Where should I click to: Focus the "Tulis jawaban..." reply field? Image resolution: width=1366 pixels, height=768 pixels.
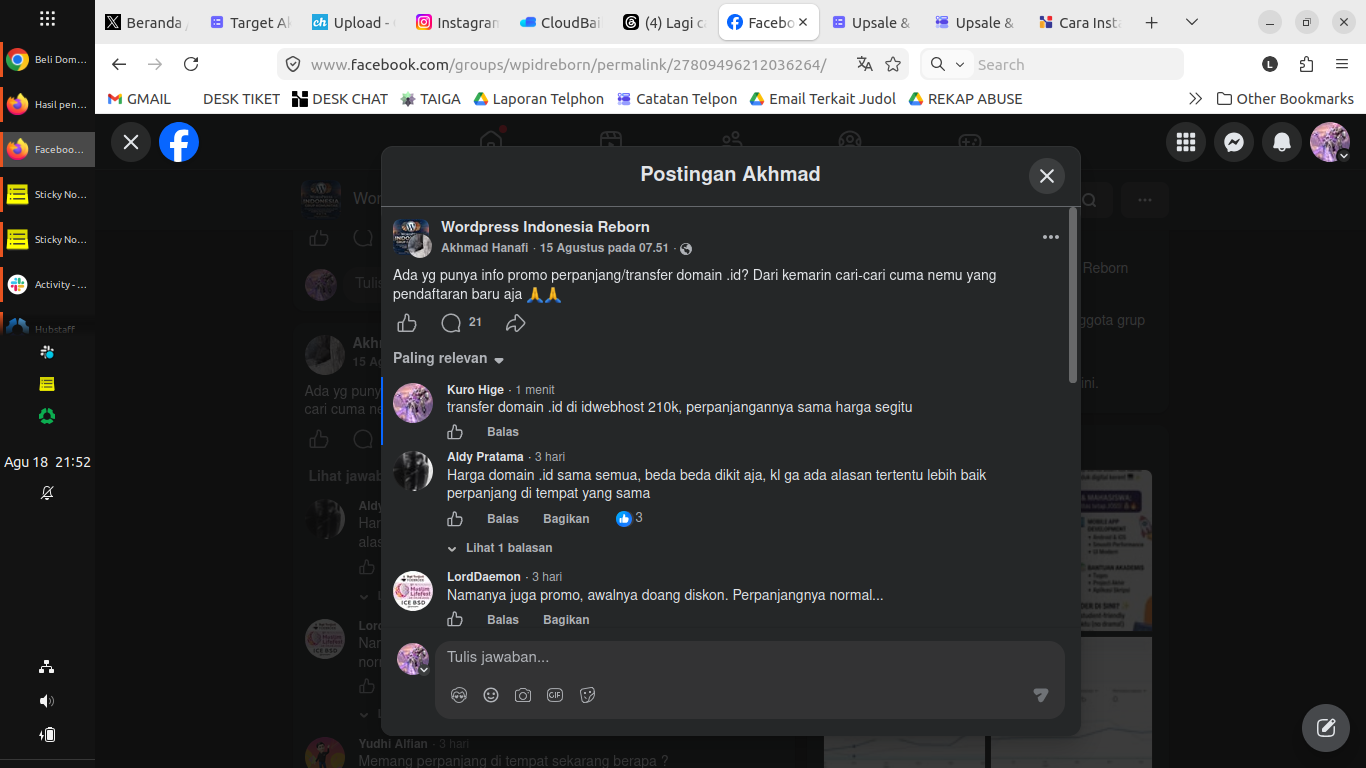coord(749,657)
